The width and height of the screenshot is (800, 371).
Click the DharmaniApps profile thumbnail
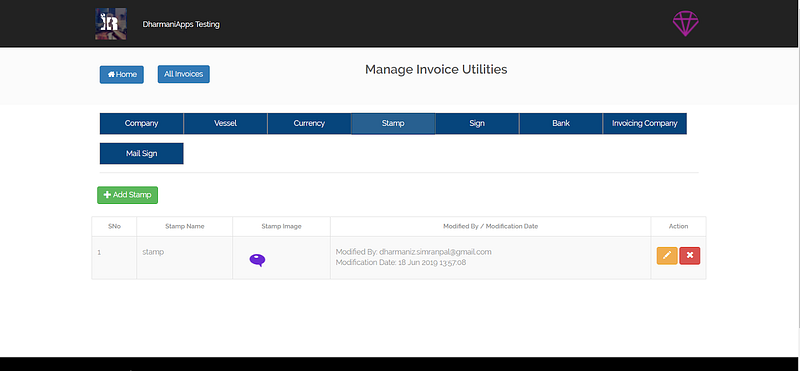(x=111, y=24)
